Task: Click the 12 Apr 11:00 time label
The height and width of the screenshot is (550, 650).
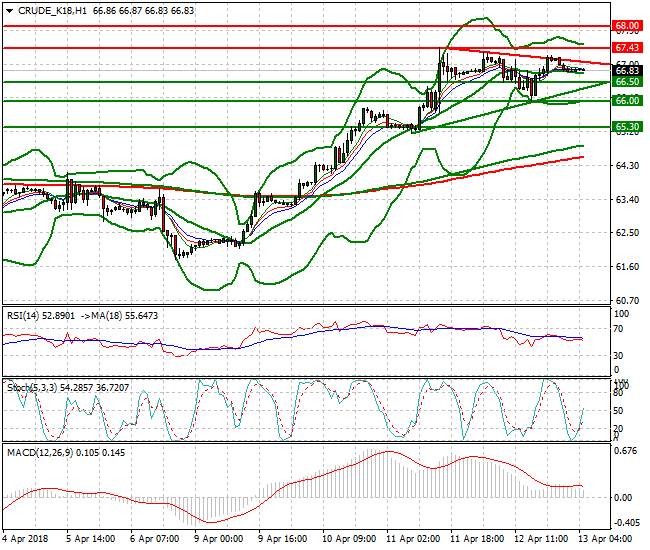Action: [x=541, y=539]
